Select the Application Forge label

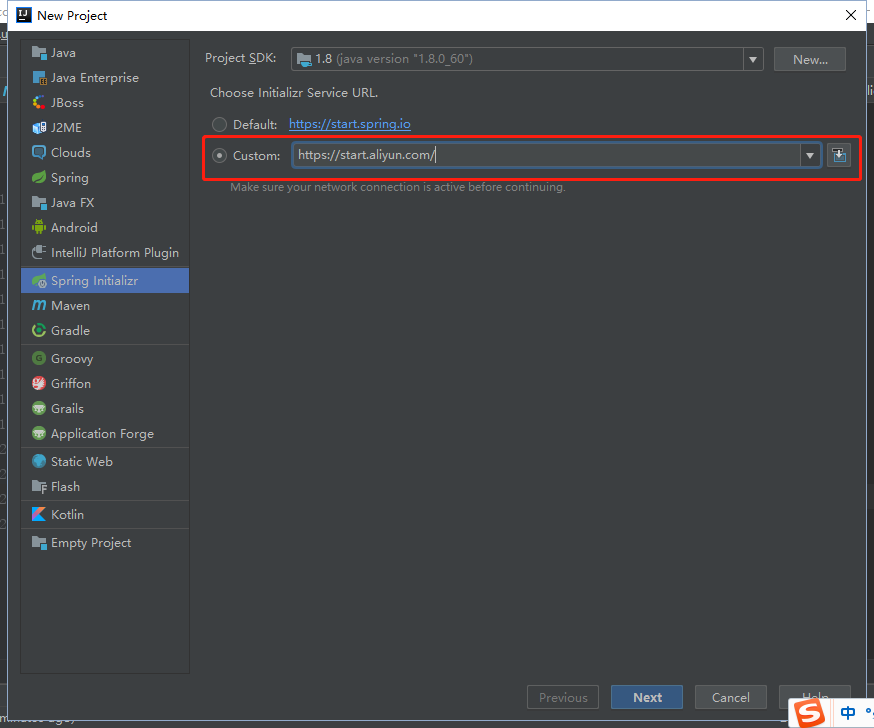pyautogui.click(x=103, y=434)
